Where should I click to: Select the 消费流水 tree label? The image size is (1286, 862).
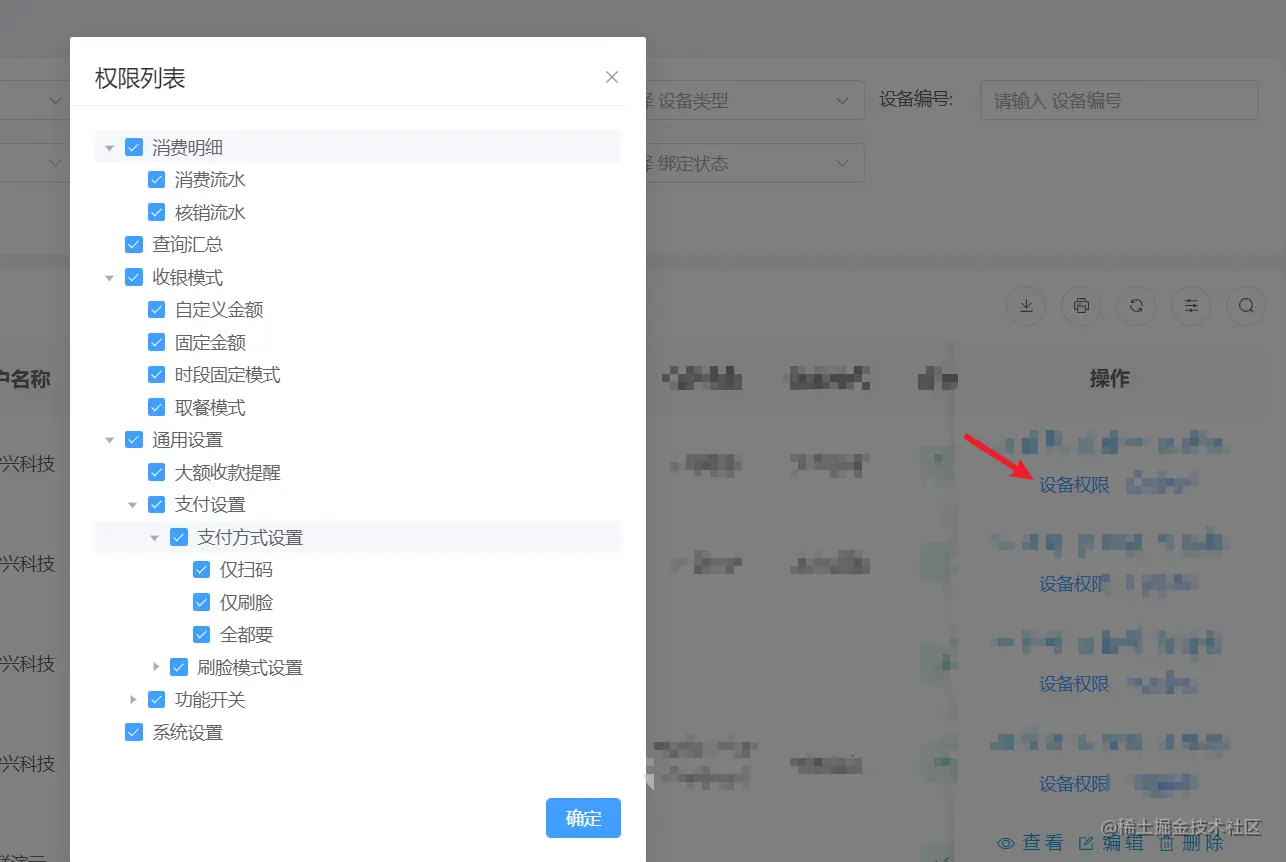pos(210,180)
